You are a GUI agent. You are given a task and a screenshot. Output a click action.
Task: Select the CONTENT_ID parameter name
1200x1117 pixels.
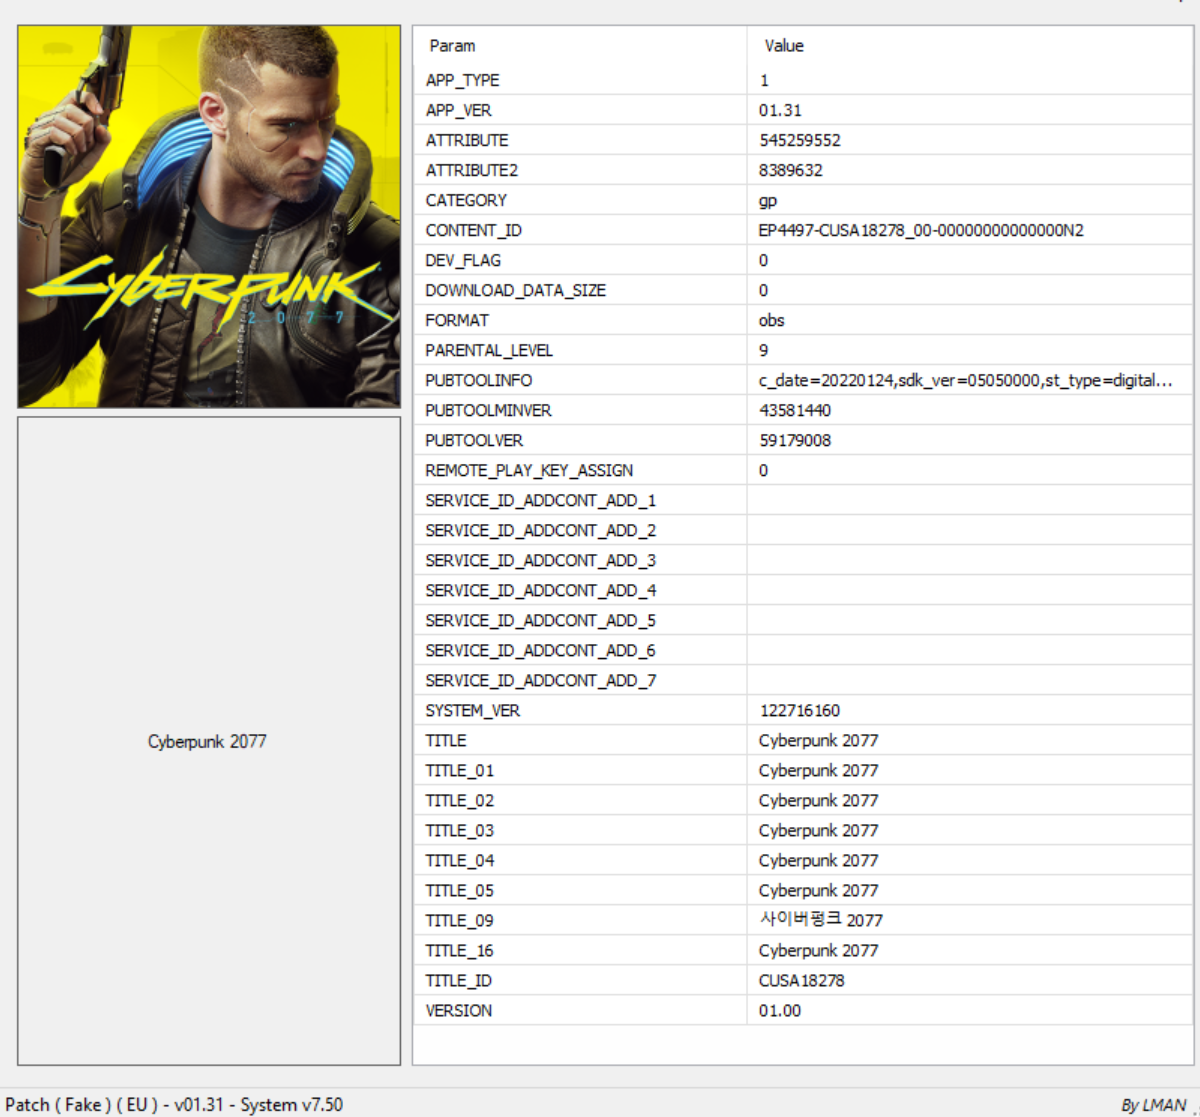tap(474, 230)
